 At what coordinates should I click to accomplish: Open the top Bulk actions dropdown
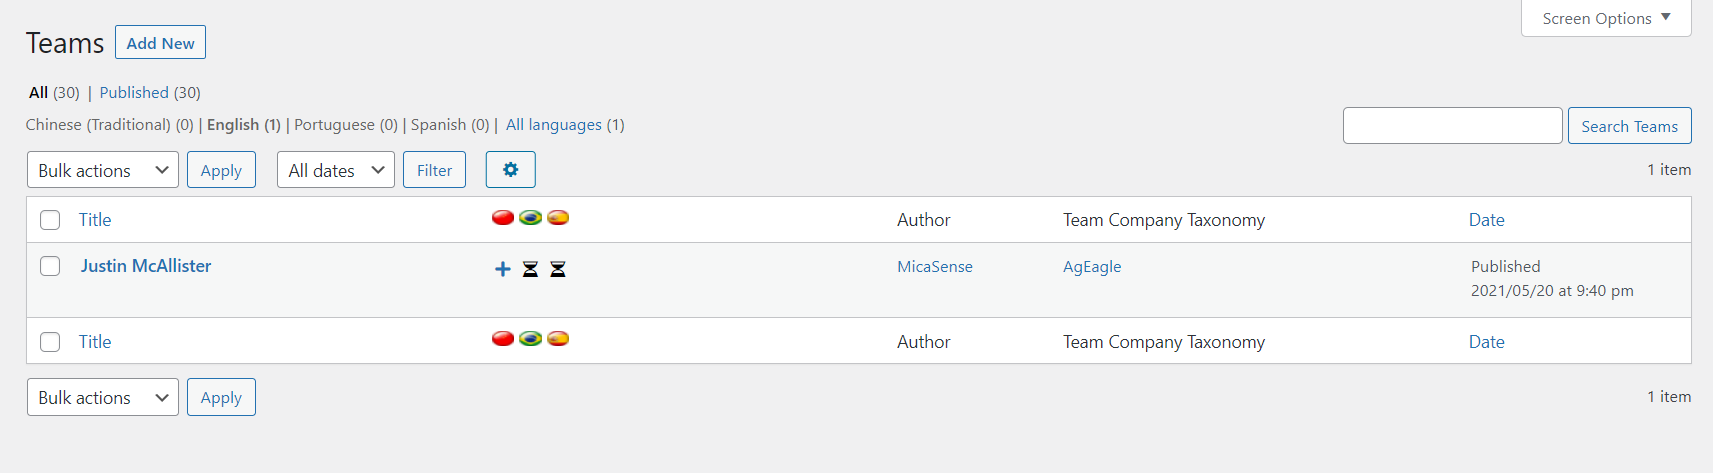[102, 170]
